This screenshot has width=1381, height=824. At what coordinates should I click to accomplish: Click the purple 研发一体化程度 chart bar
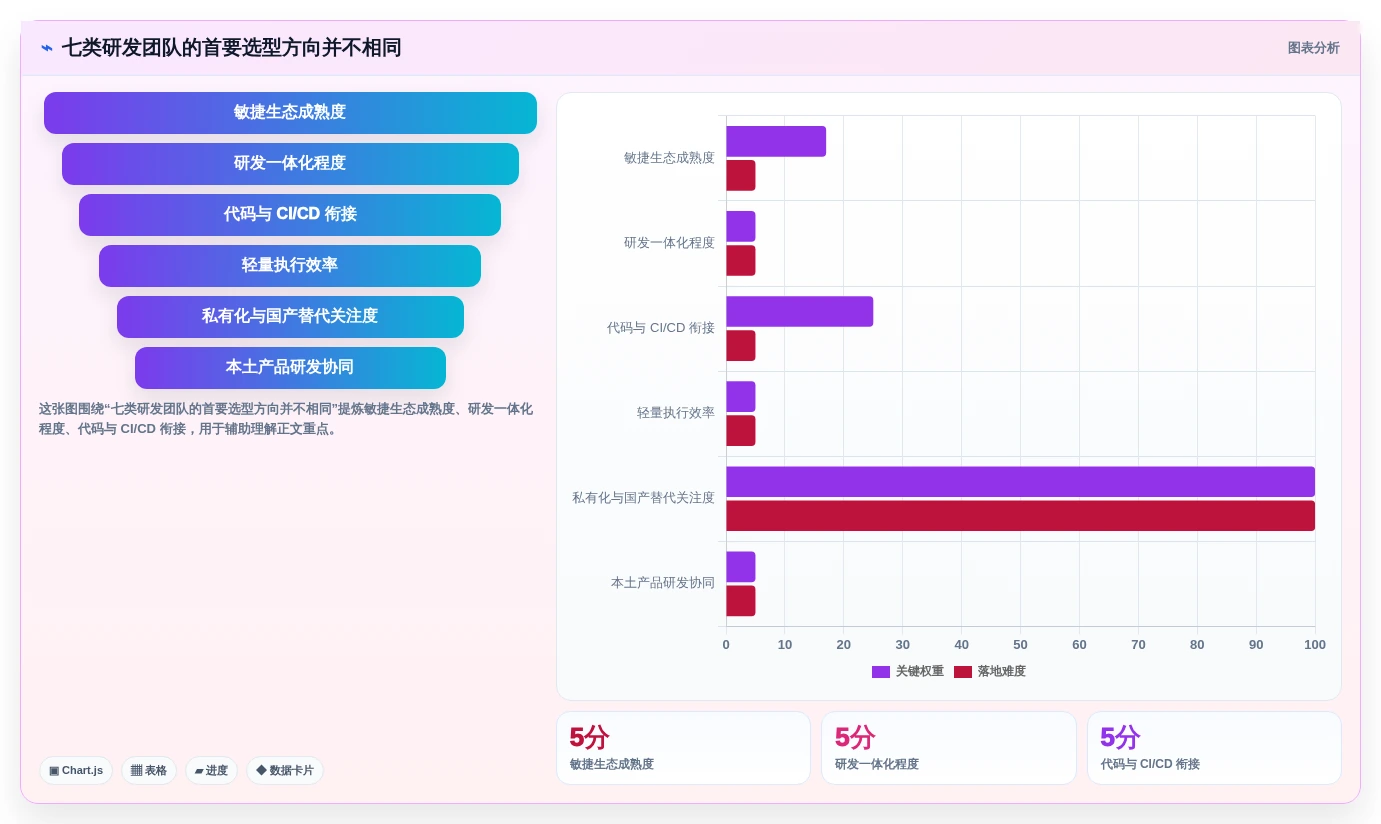(x=740, y=226)
